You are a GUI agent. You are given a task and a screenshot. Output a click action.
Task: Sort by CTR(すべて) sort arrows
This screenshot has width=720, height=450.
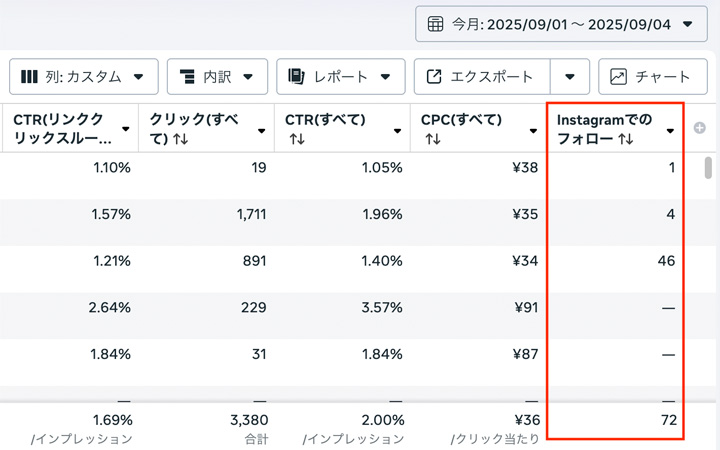pos(297,139)
